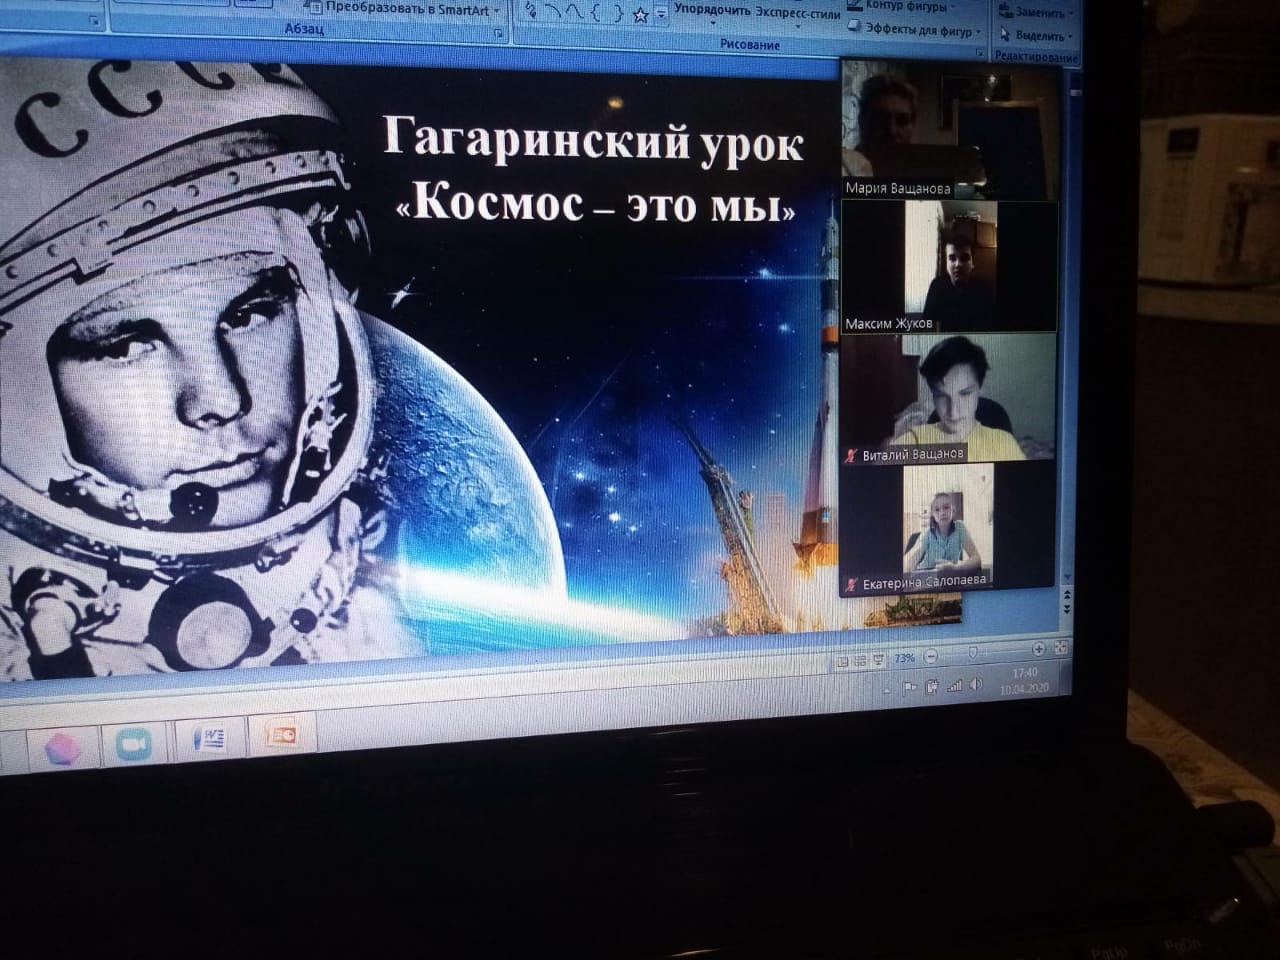
Task: Select Максим Жуков video tile
Action: point(948,266)
